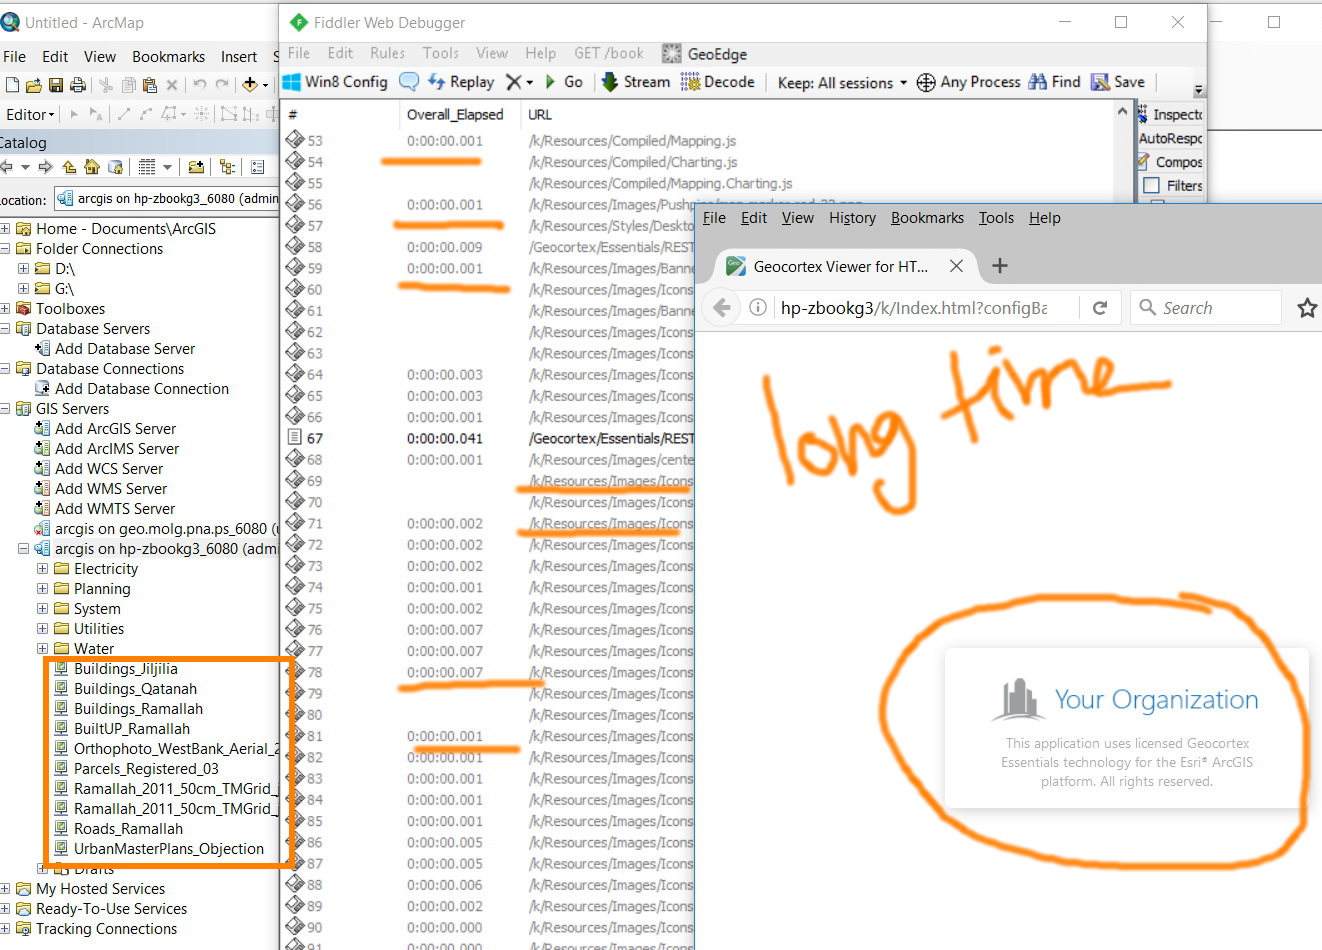
Task: Open Add Data dropdown arrow
Action: (x=265, y=85)
